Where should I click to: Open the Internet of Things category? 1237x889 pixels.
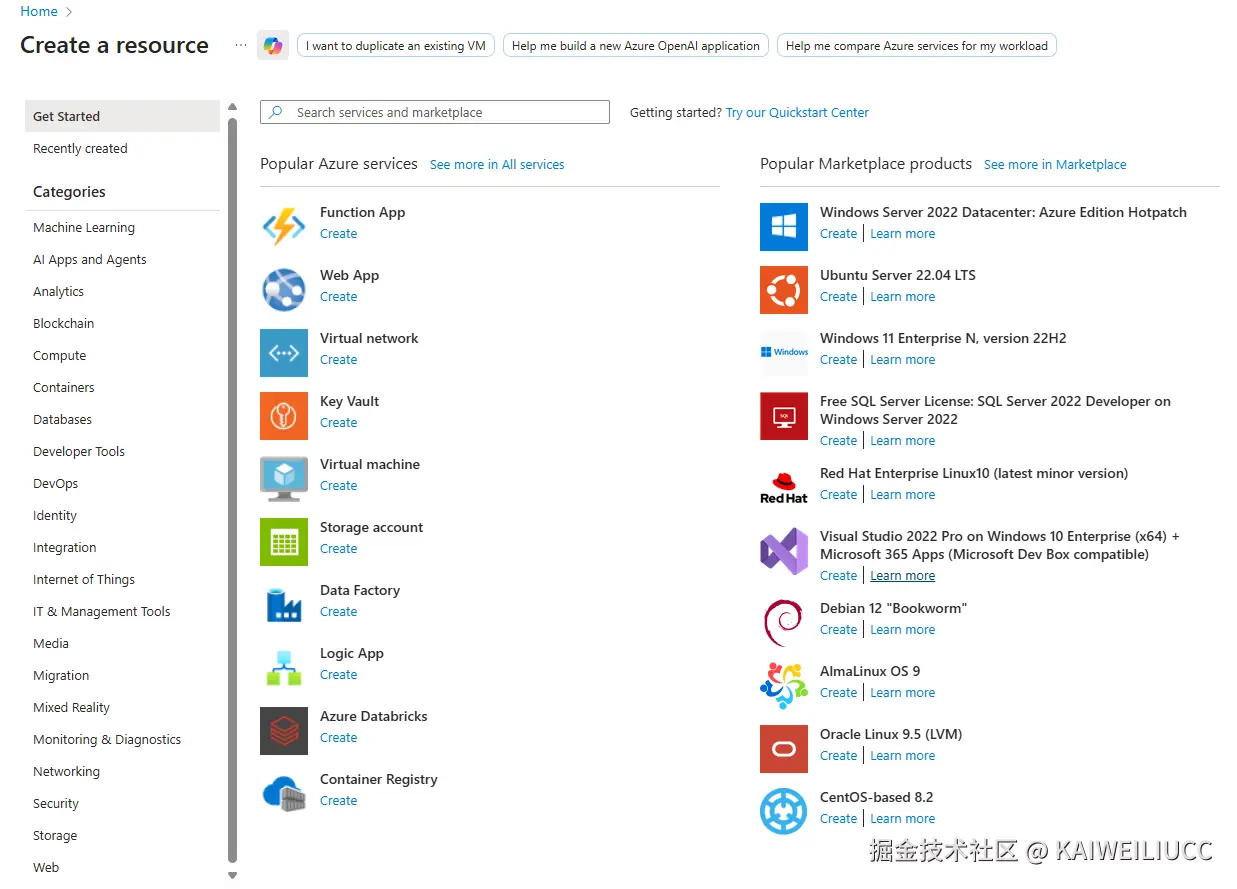click(84, 580)
